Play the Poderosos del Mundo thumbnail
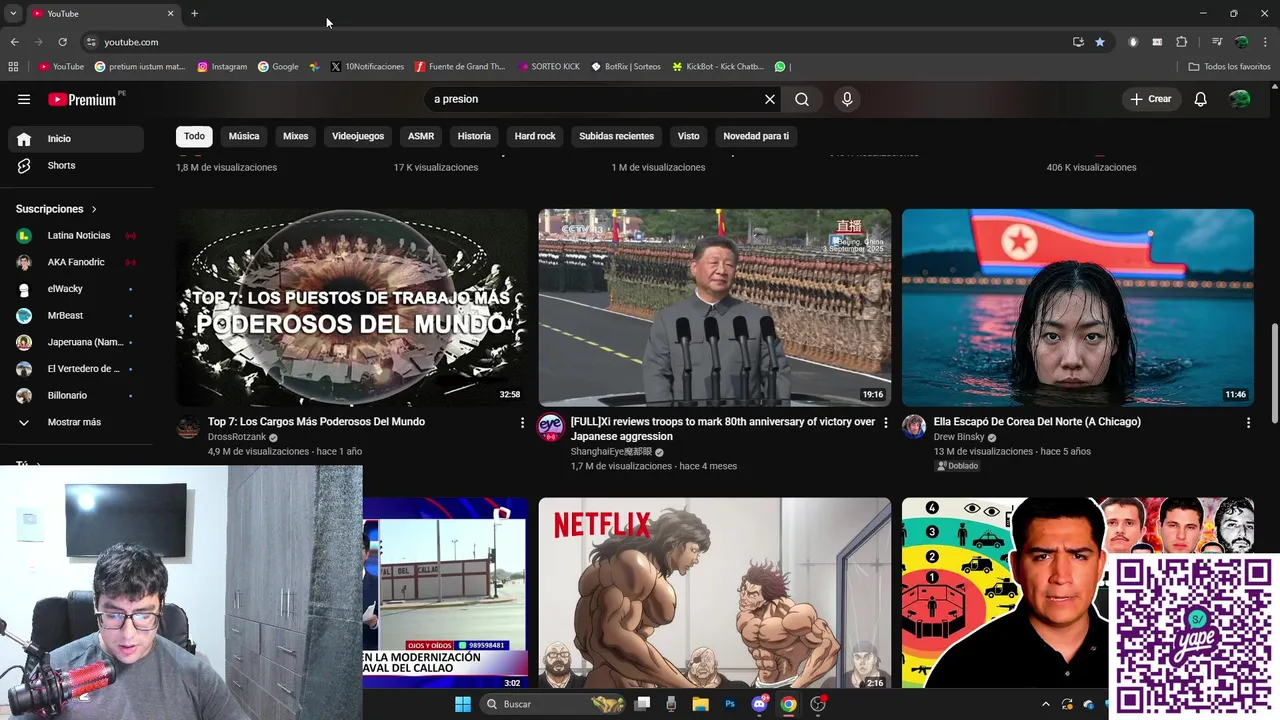This screenshot has height=720, width=1280. point(352,307)
